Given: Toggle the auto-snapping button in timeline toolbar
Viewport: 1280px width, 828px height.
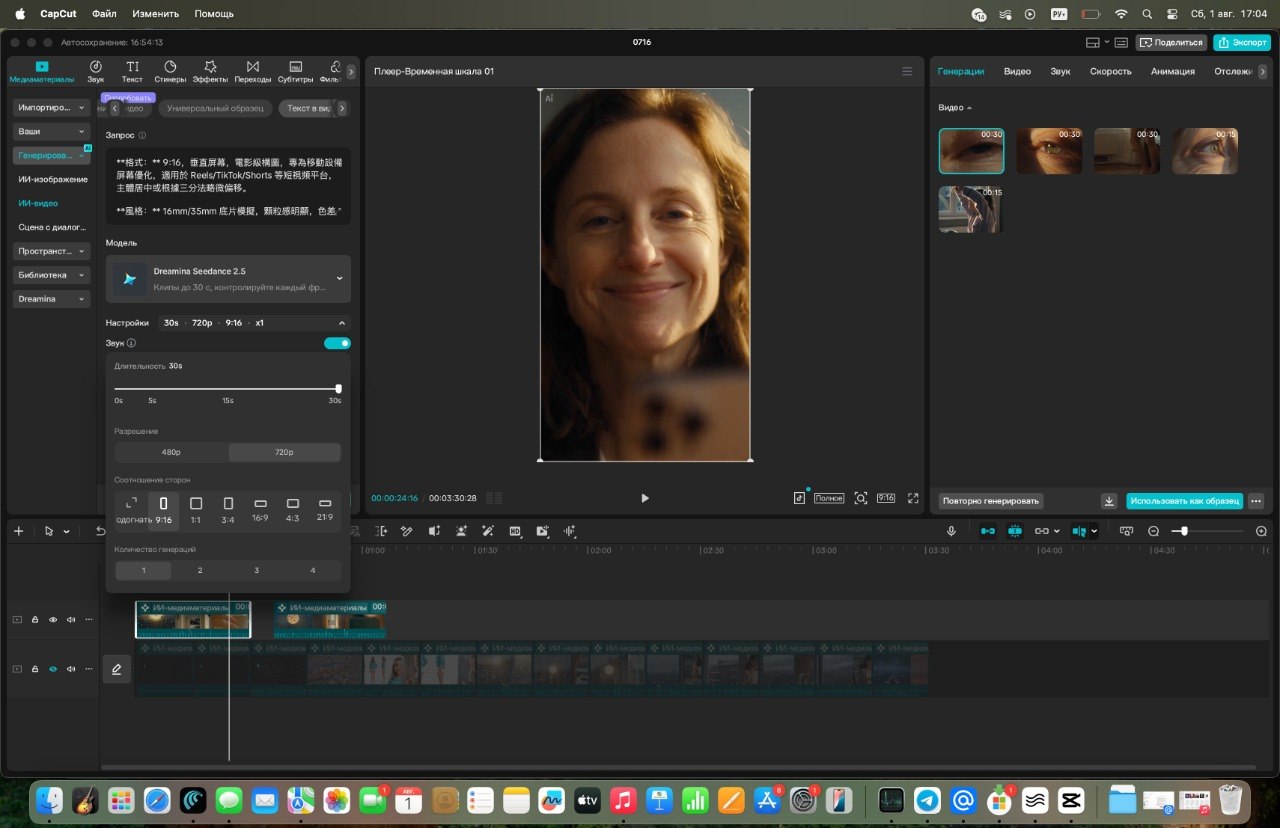Looking at the screenshot, I should [1015, 531].
